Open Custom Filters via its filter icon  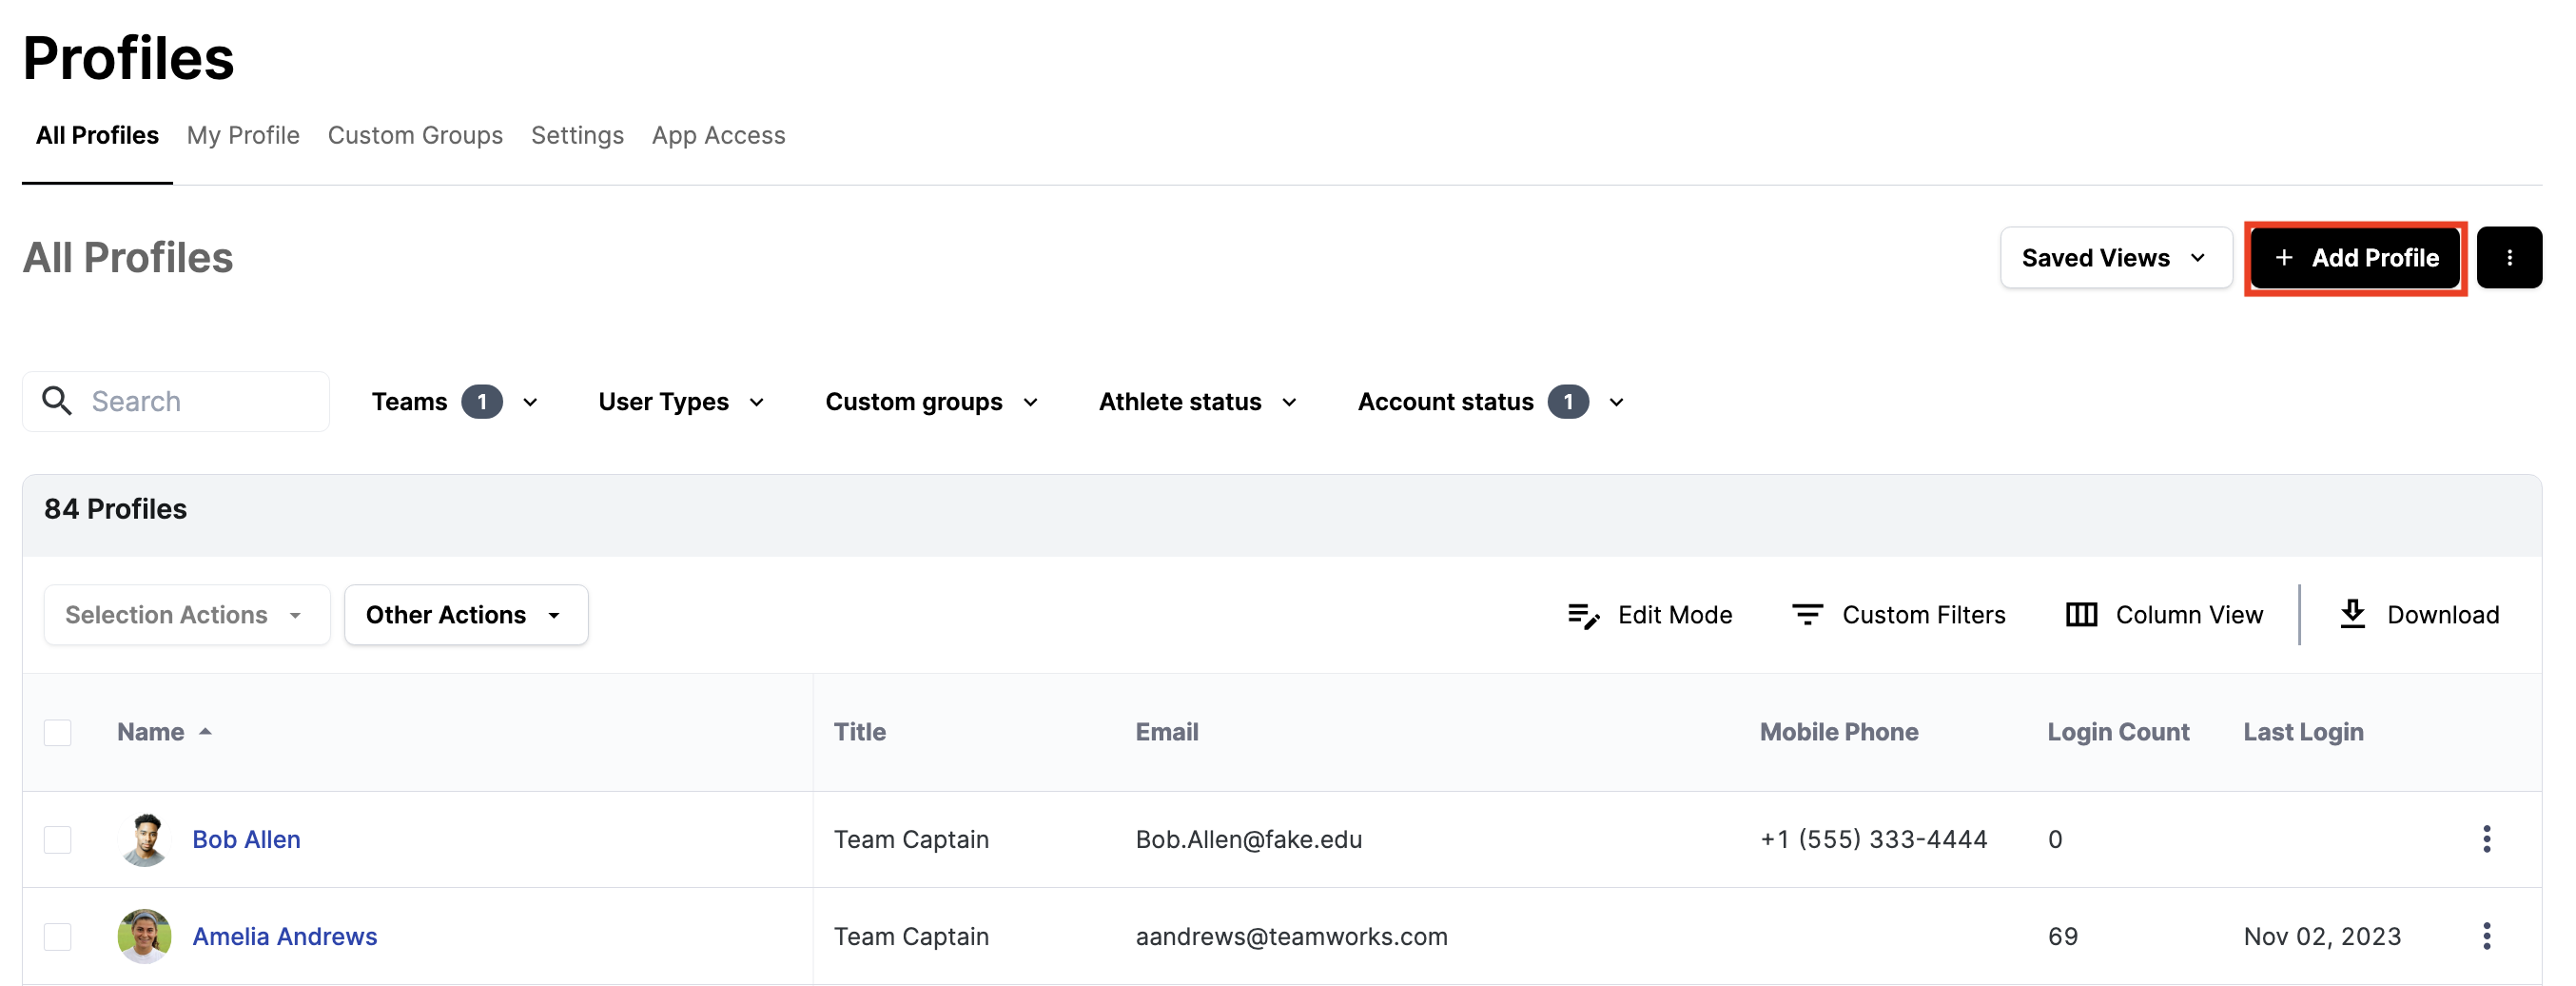1806,615
